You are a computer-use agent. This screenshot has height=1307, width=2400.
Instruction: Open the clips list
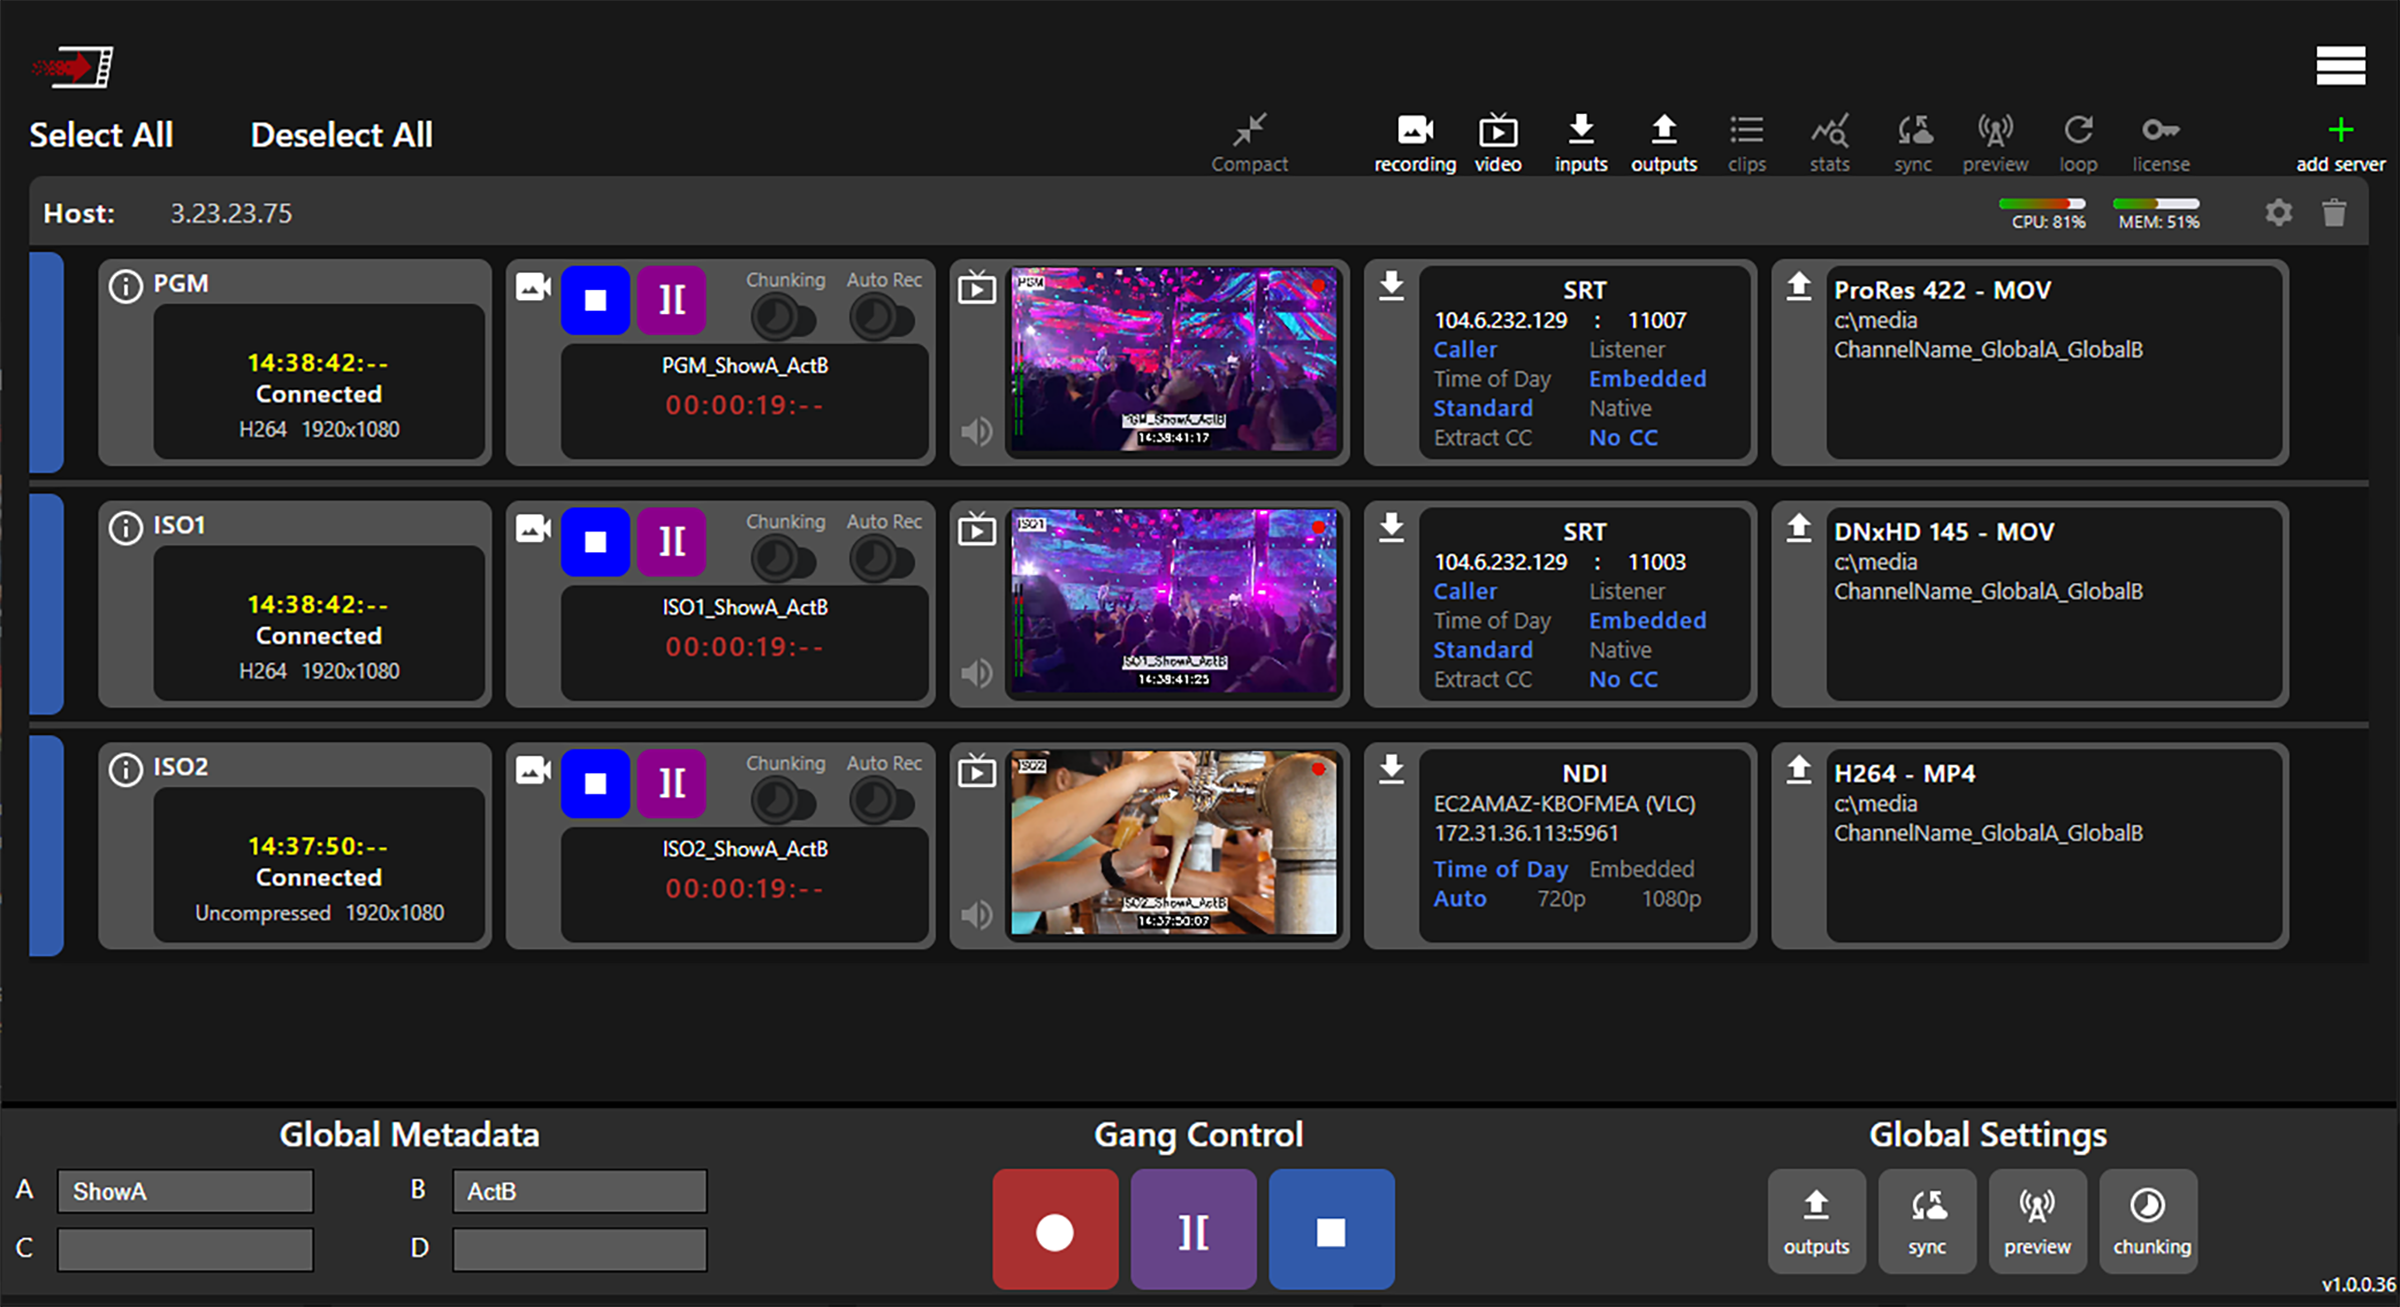coord(1746,140)
